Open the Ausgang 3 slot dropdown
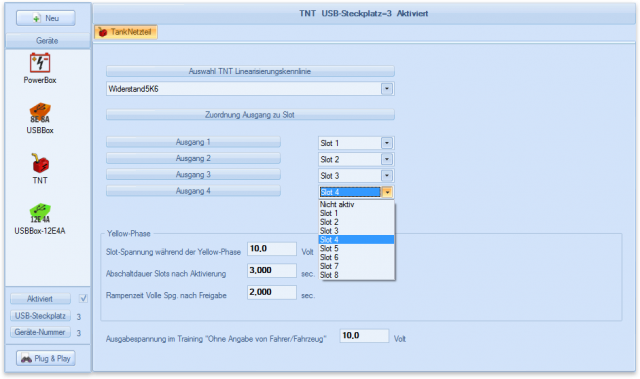640x379 pixels. 387,175
